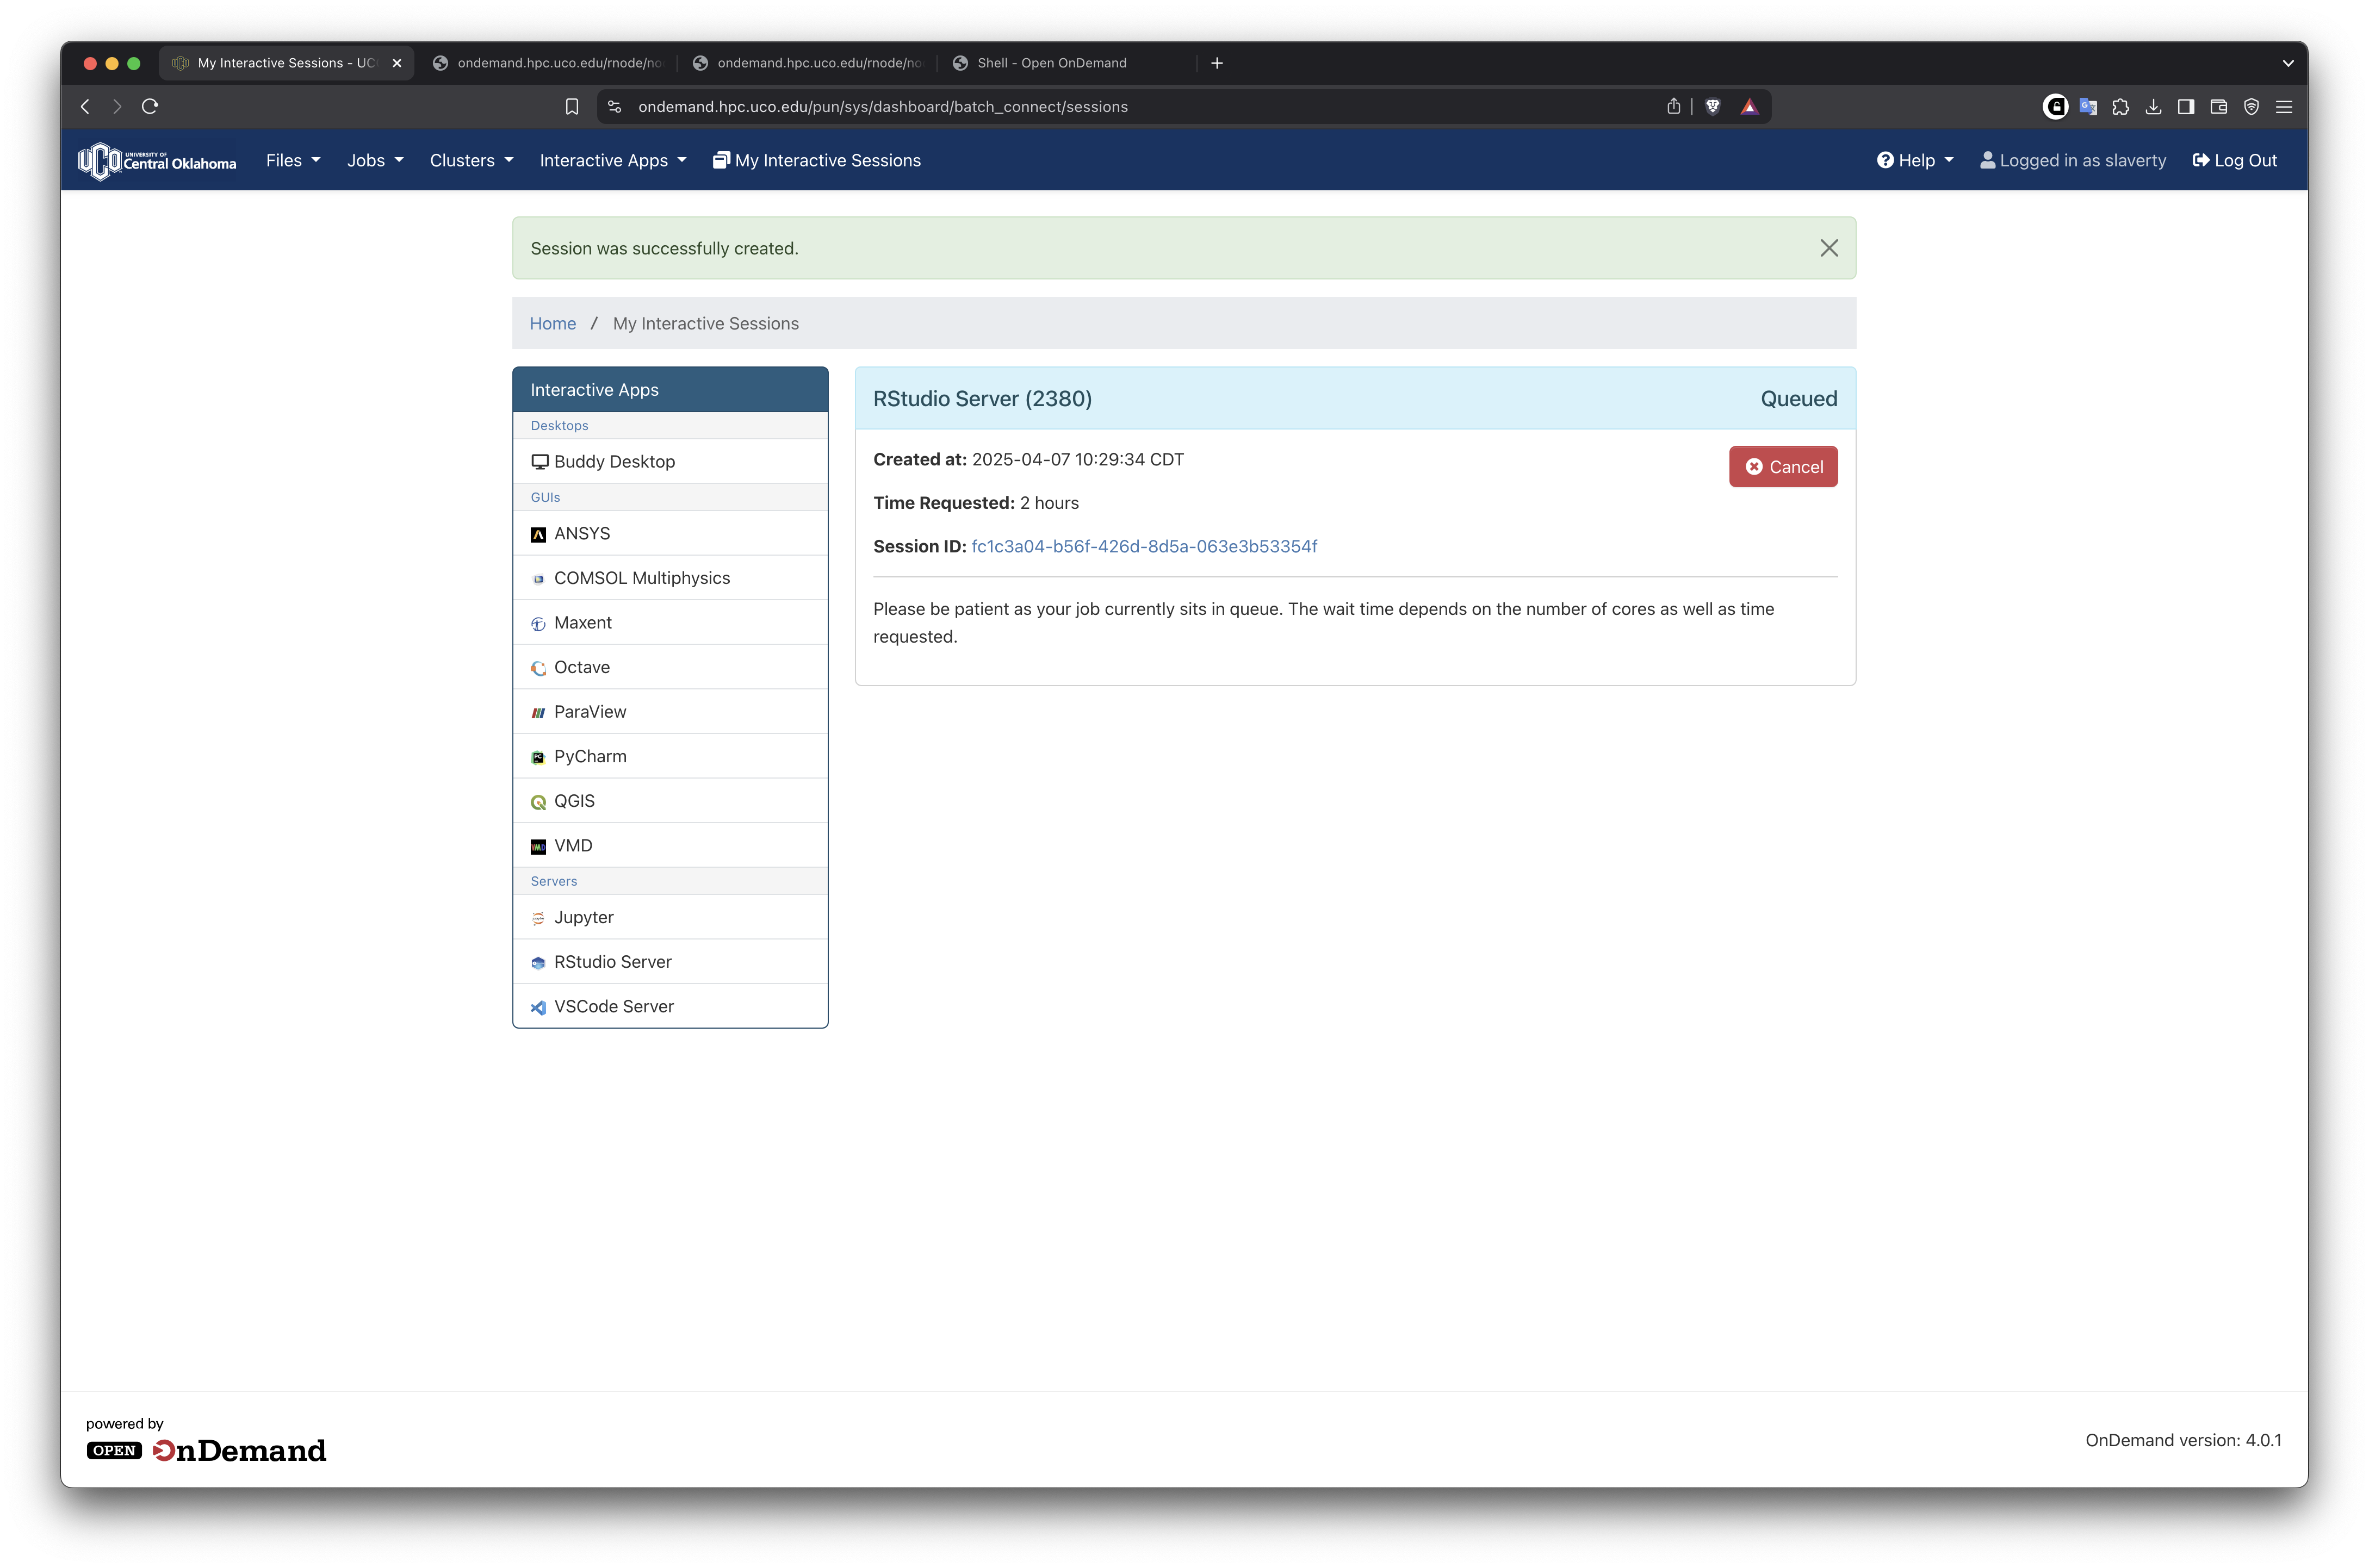Cancel the queued RStudio Server session
The height and width of the screenshot is (1568, 2369).
tap(1783, 467)
